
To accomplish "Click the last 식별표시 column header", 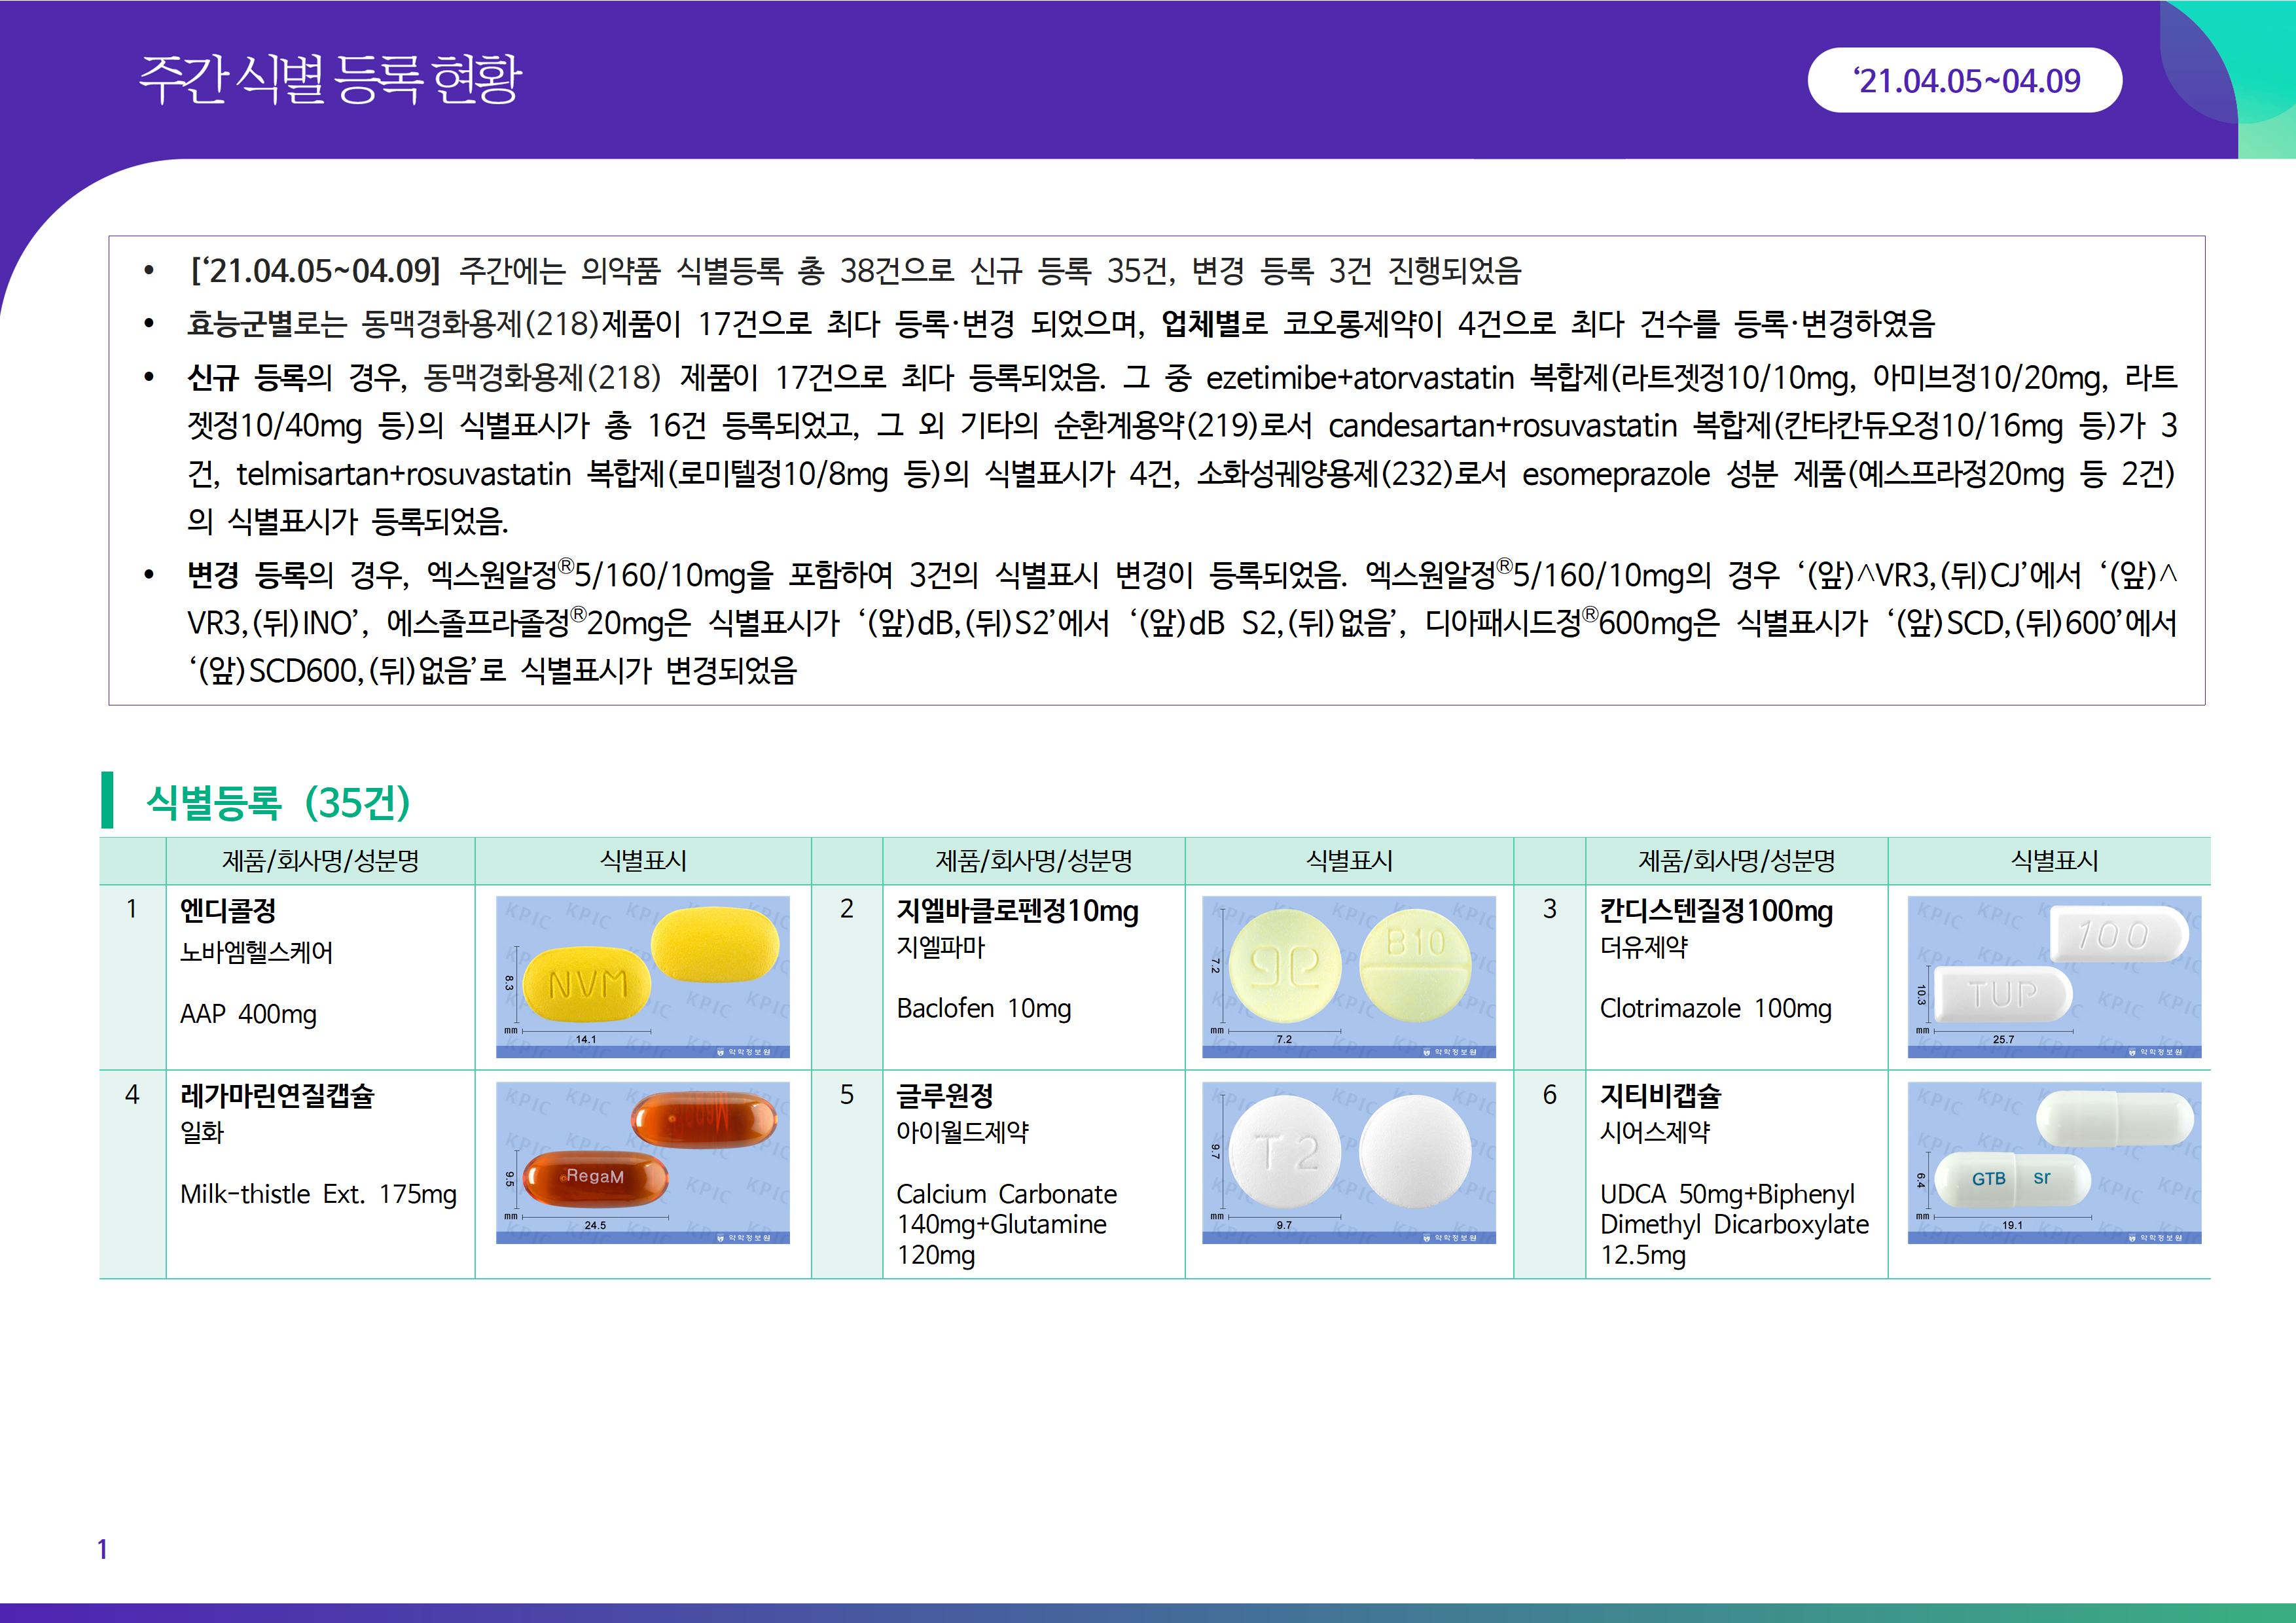I will point(2054,861).
